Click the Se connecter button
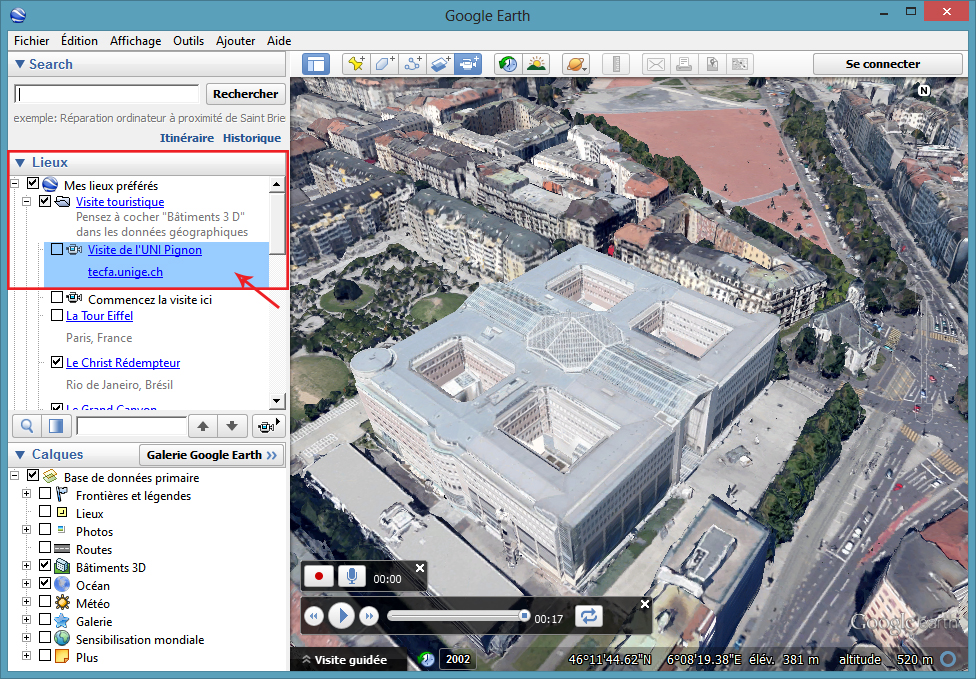Image resolution: width=976 pixels, height=679 pixels. (x=888, y=64)
